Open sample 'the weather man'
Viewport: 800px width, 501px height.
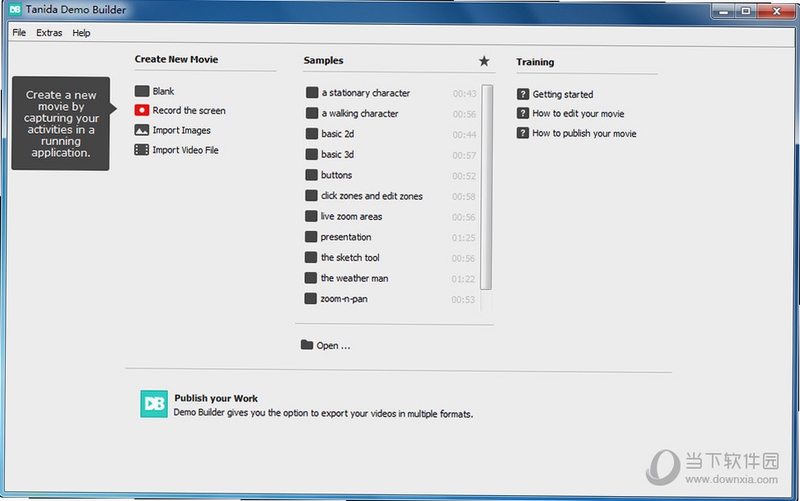[x=354, y=279]
